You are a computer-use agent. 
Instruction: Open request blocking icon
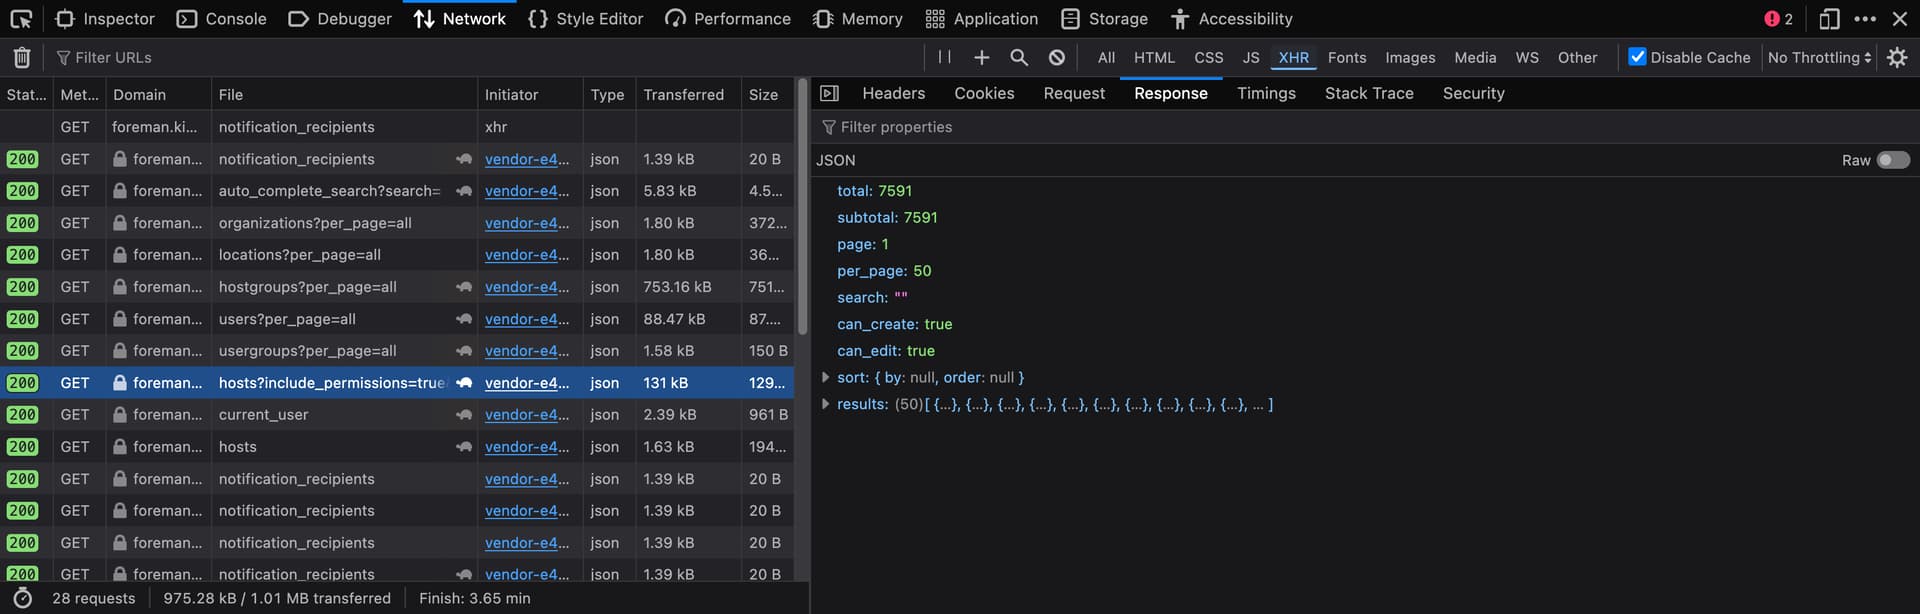click(1056, 58)
